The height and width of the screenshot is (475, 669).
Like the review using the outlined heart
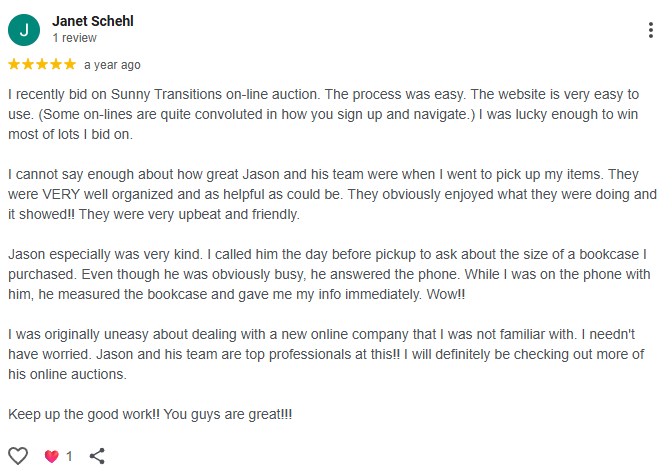[18, 456]
